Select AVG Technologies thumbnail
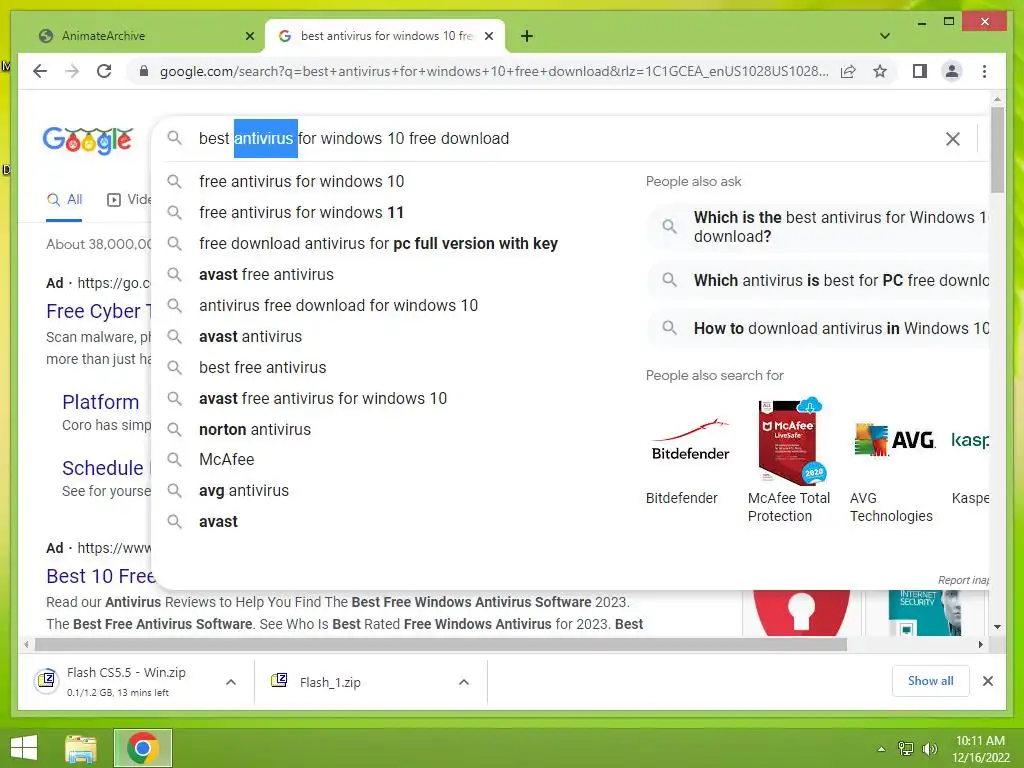The image size is (1024, 768). [895, 441]
